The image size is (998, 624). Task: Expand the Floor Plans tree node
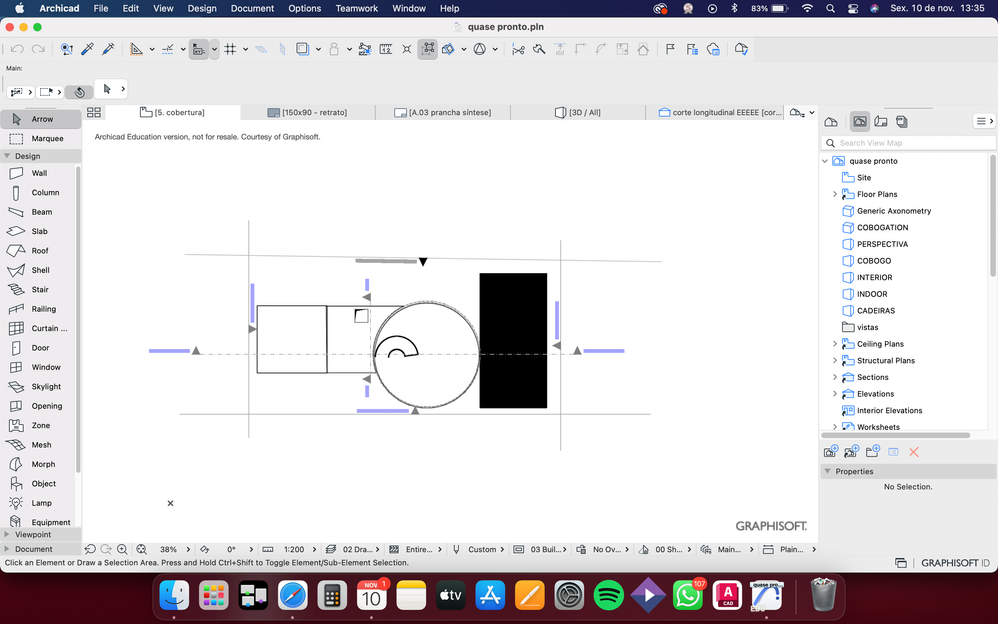click(x=835, y=194)
